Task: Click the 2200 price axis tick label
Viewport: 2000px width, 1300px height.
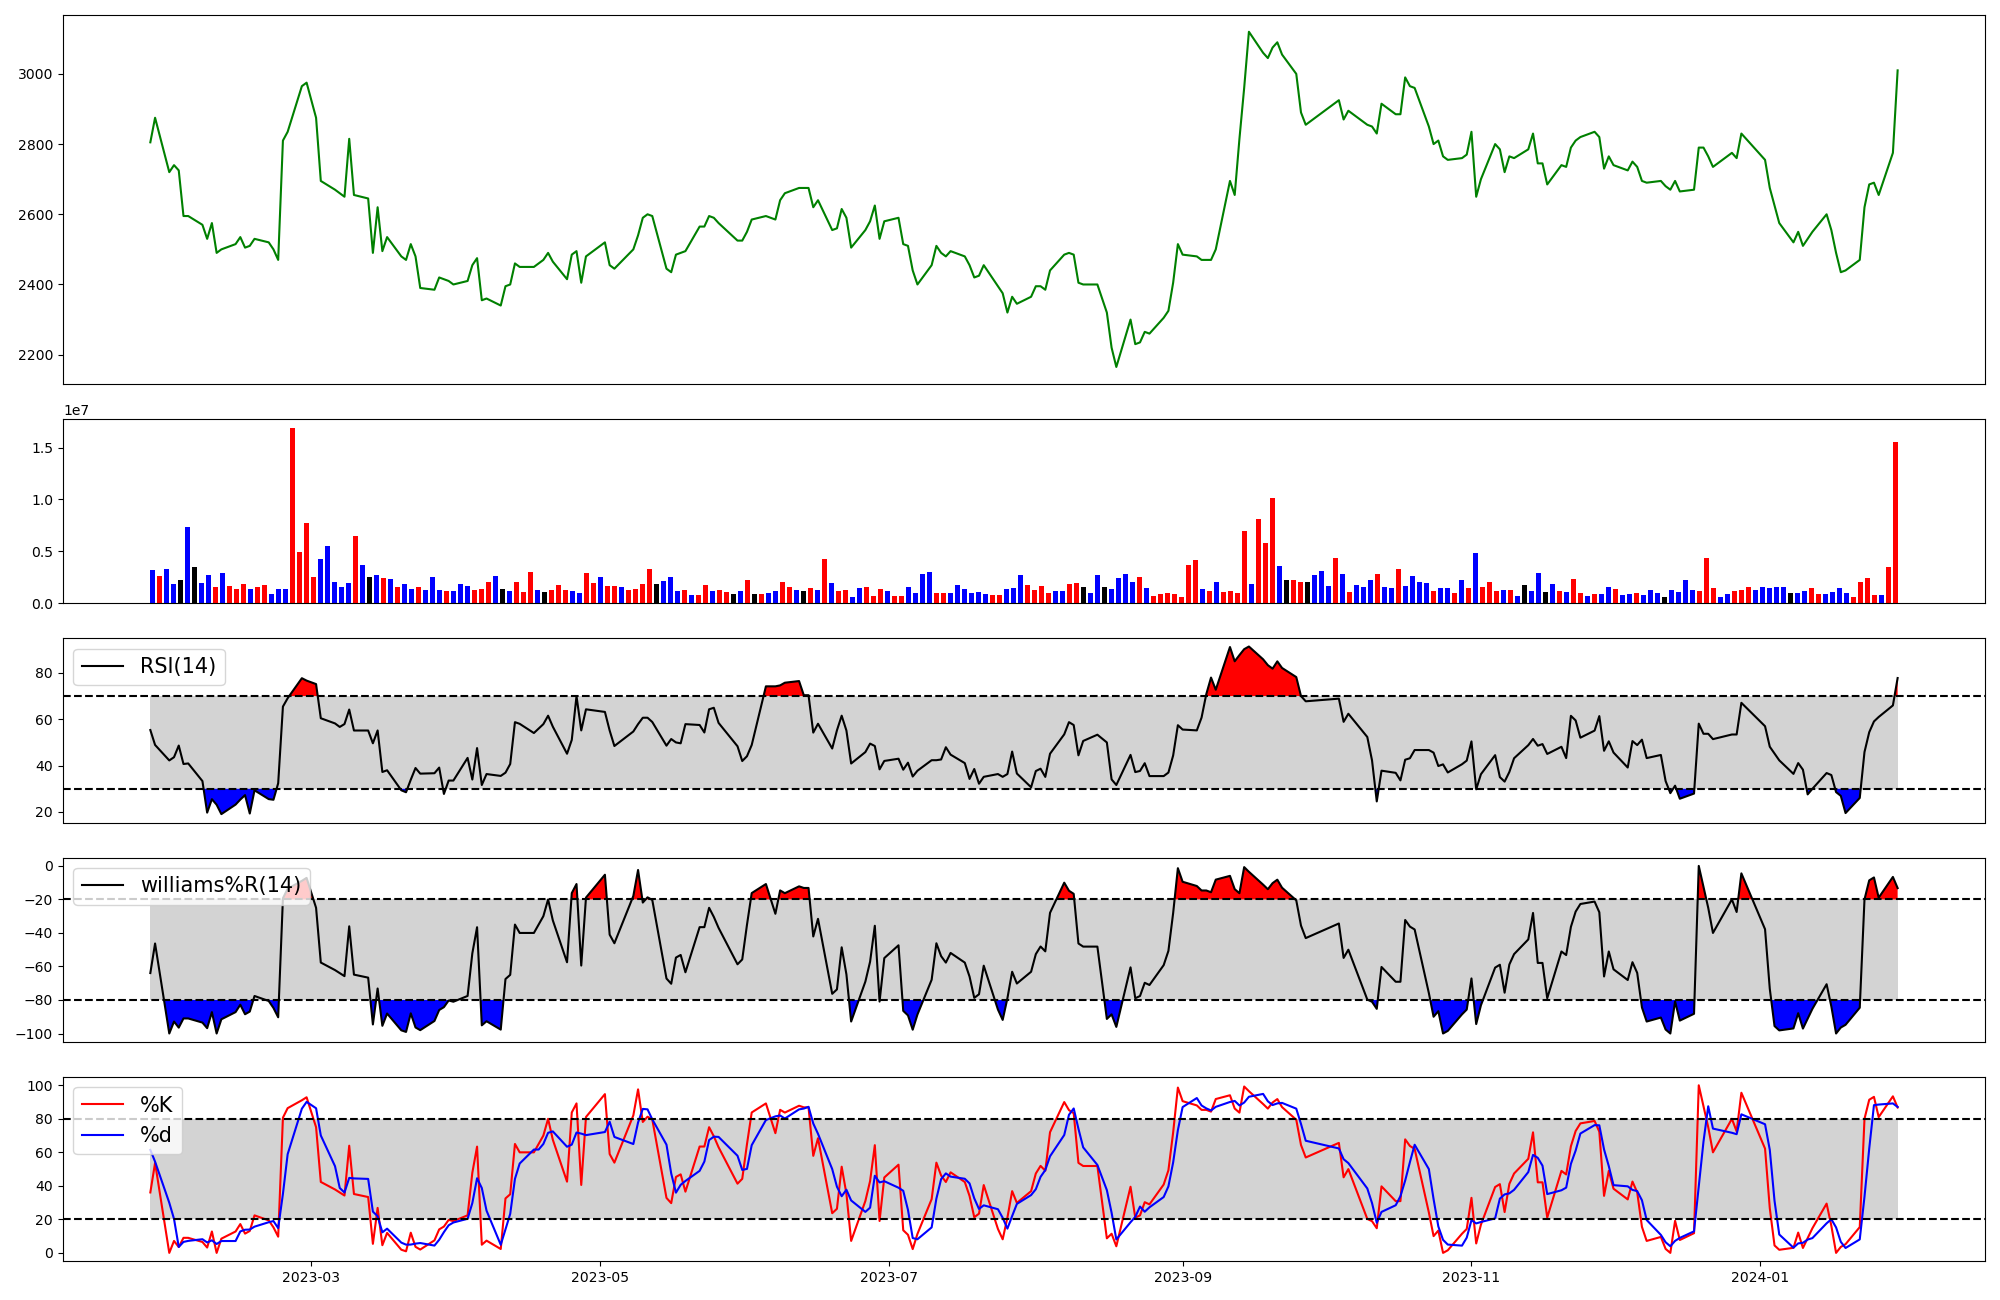Action: tap(36, 356)
